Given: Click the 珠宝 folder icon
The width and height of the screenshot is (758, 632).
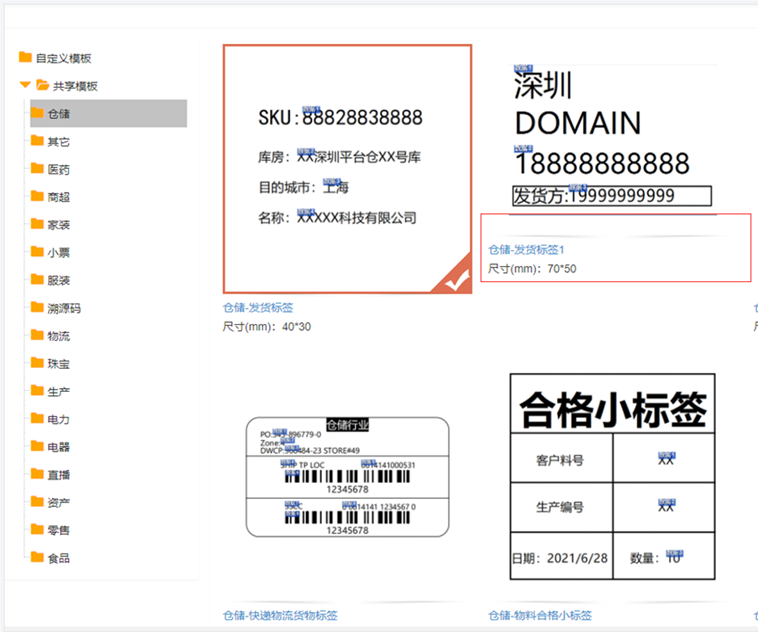Looking at the screenshot, I should (x=37, y=364).
